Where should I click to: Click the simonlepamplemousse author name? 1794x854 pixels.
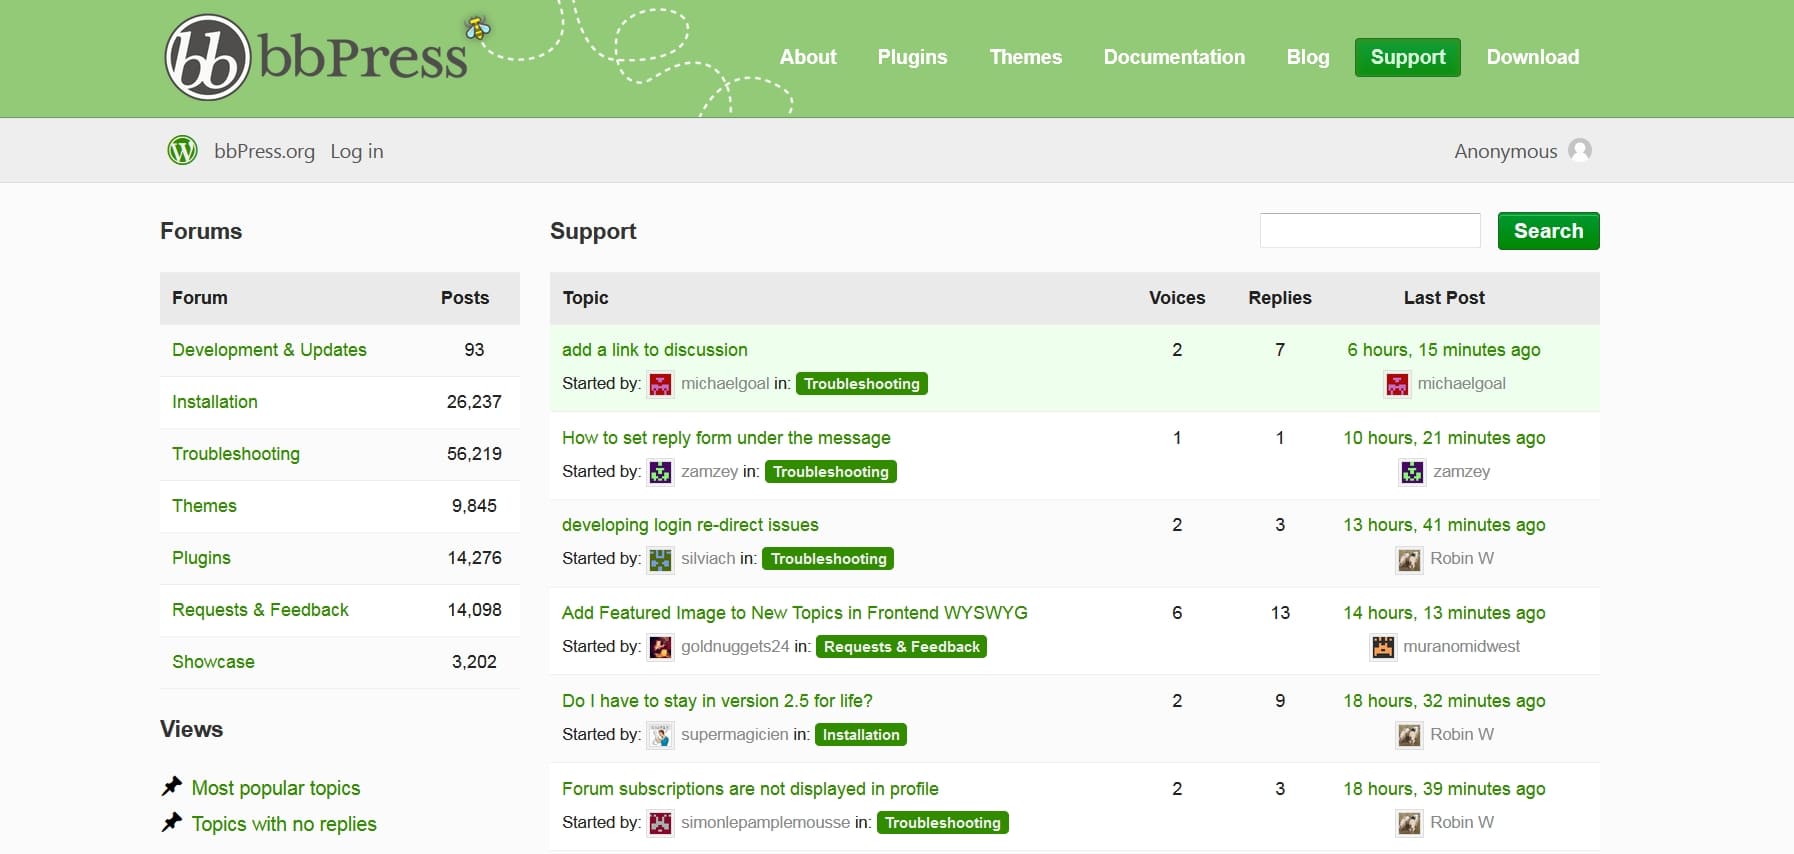tap(765, 823)
